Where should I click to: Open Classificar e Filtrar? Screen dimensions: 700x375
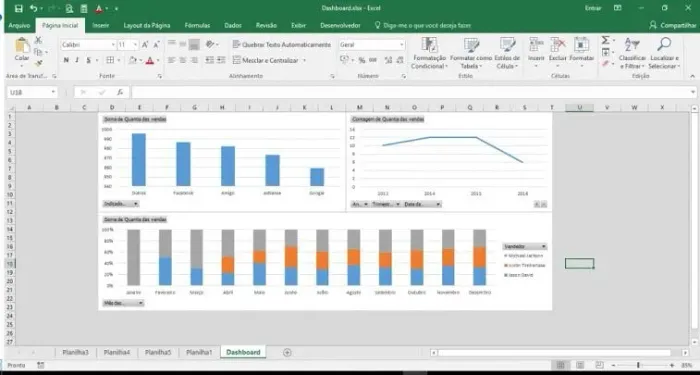[x=632, y=53]
